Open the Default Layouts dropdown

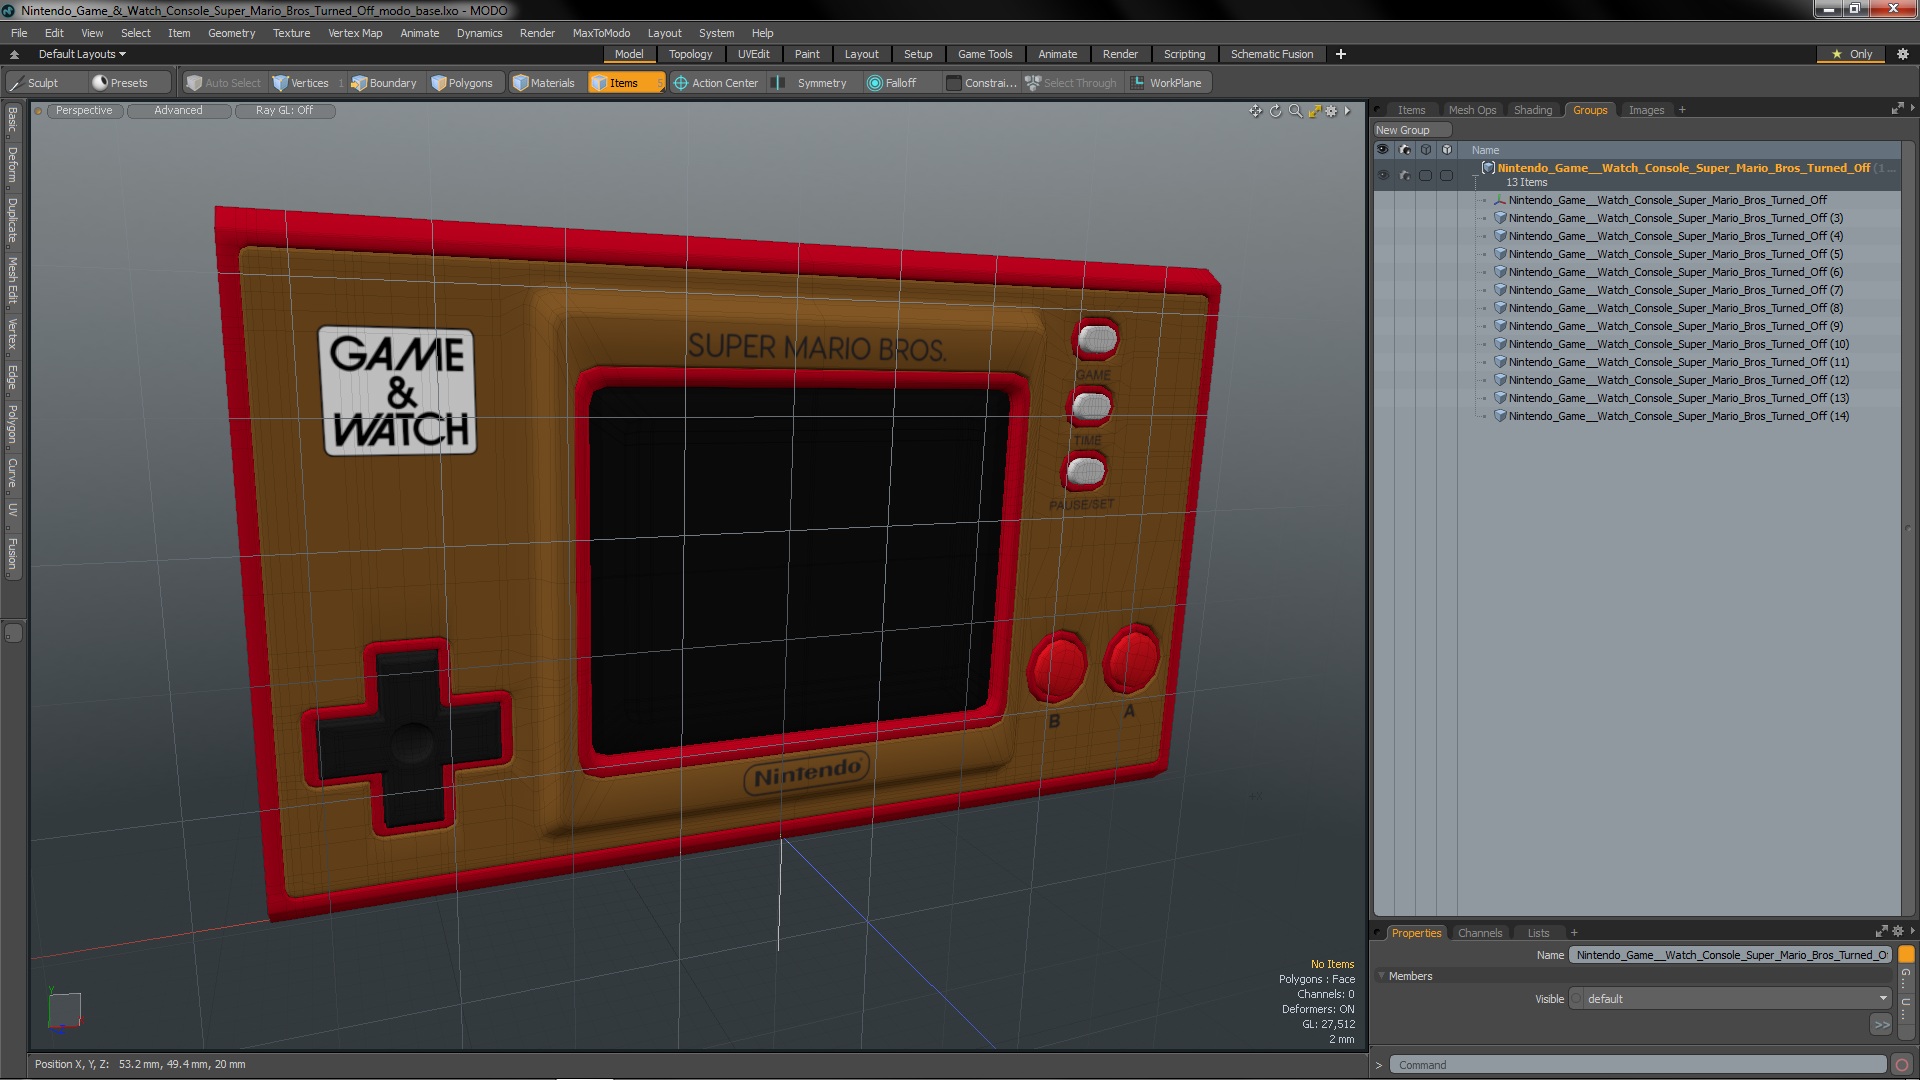[x=82, y=54]
